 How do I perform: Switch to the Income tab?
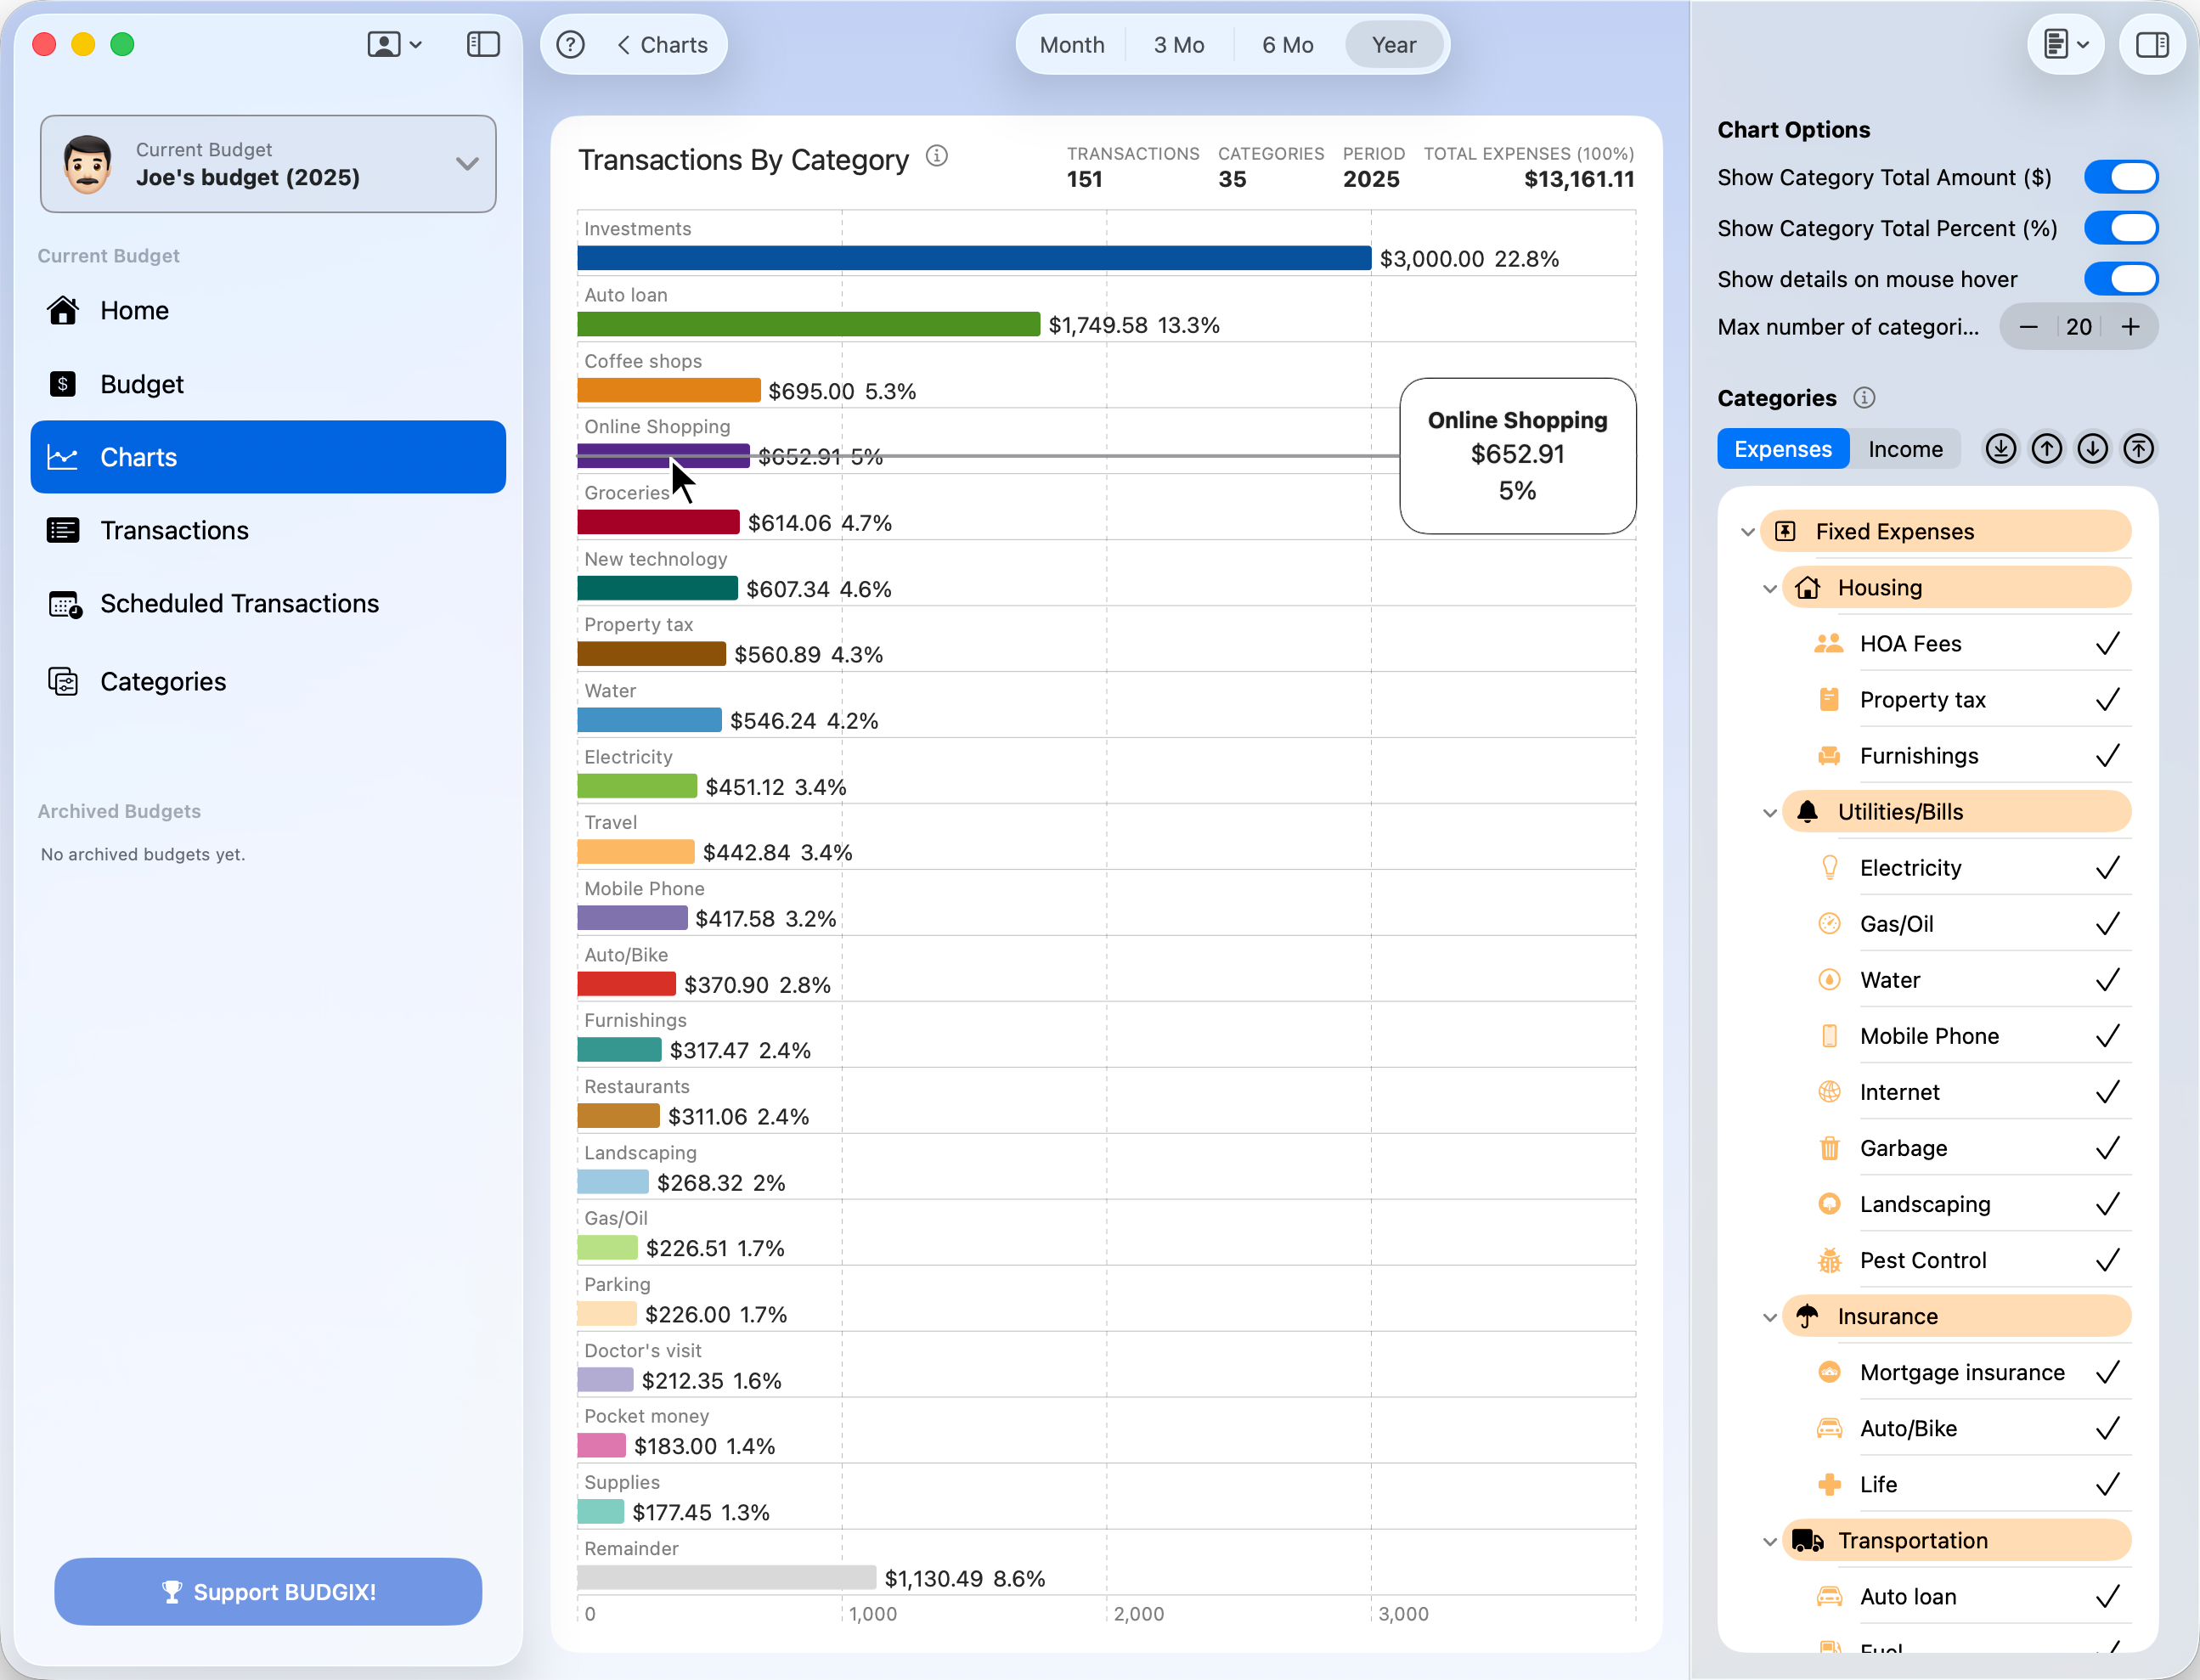[1905, 450]
